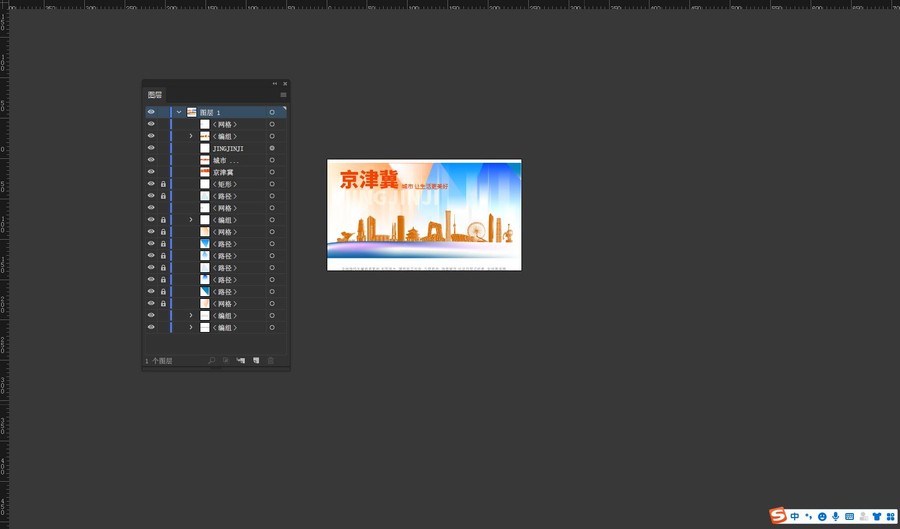Open the four-squares toolbox icon in IME bar
Screen dimensions: 900x529
(x=891, y=516)
